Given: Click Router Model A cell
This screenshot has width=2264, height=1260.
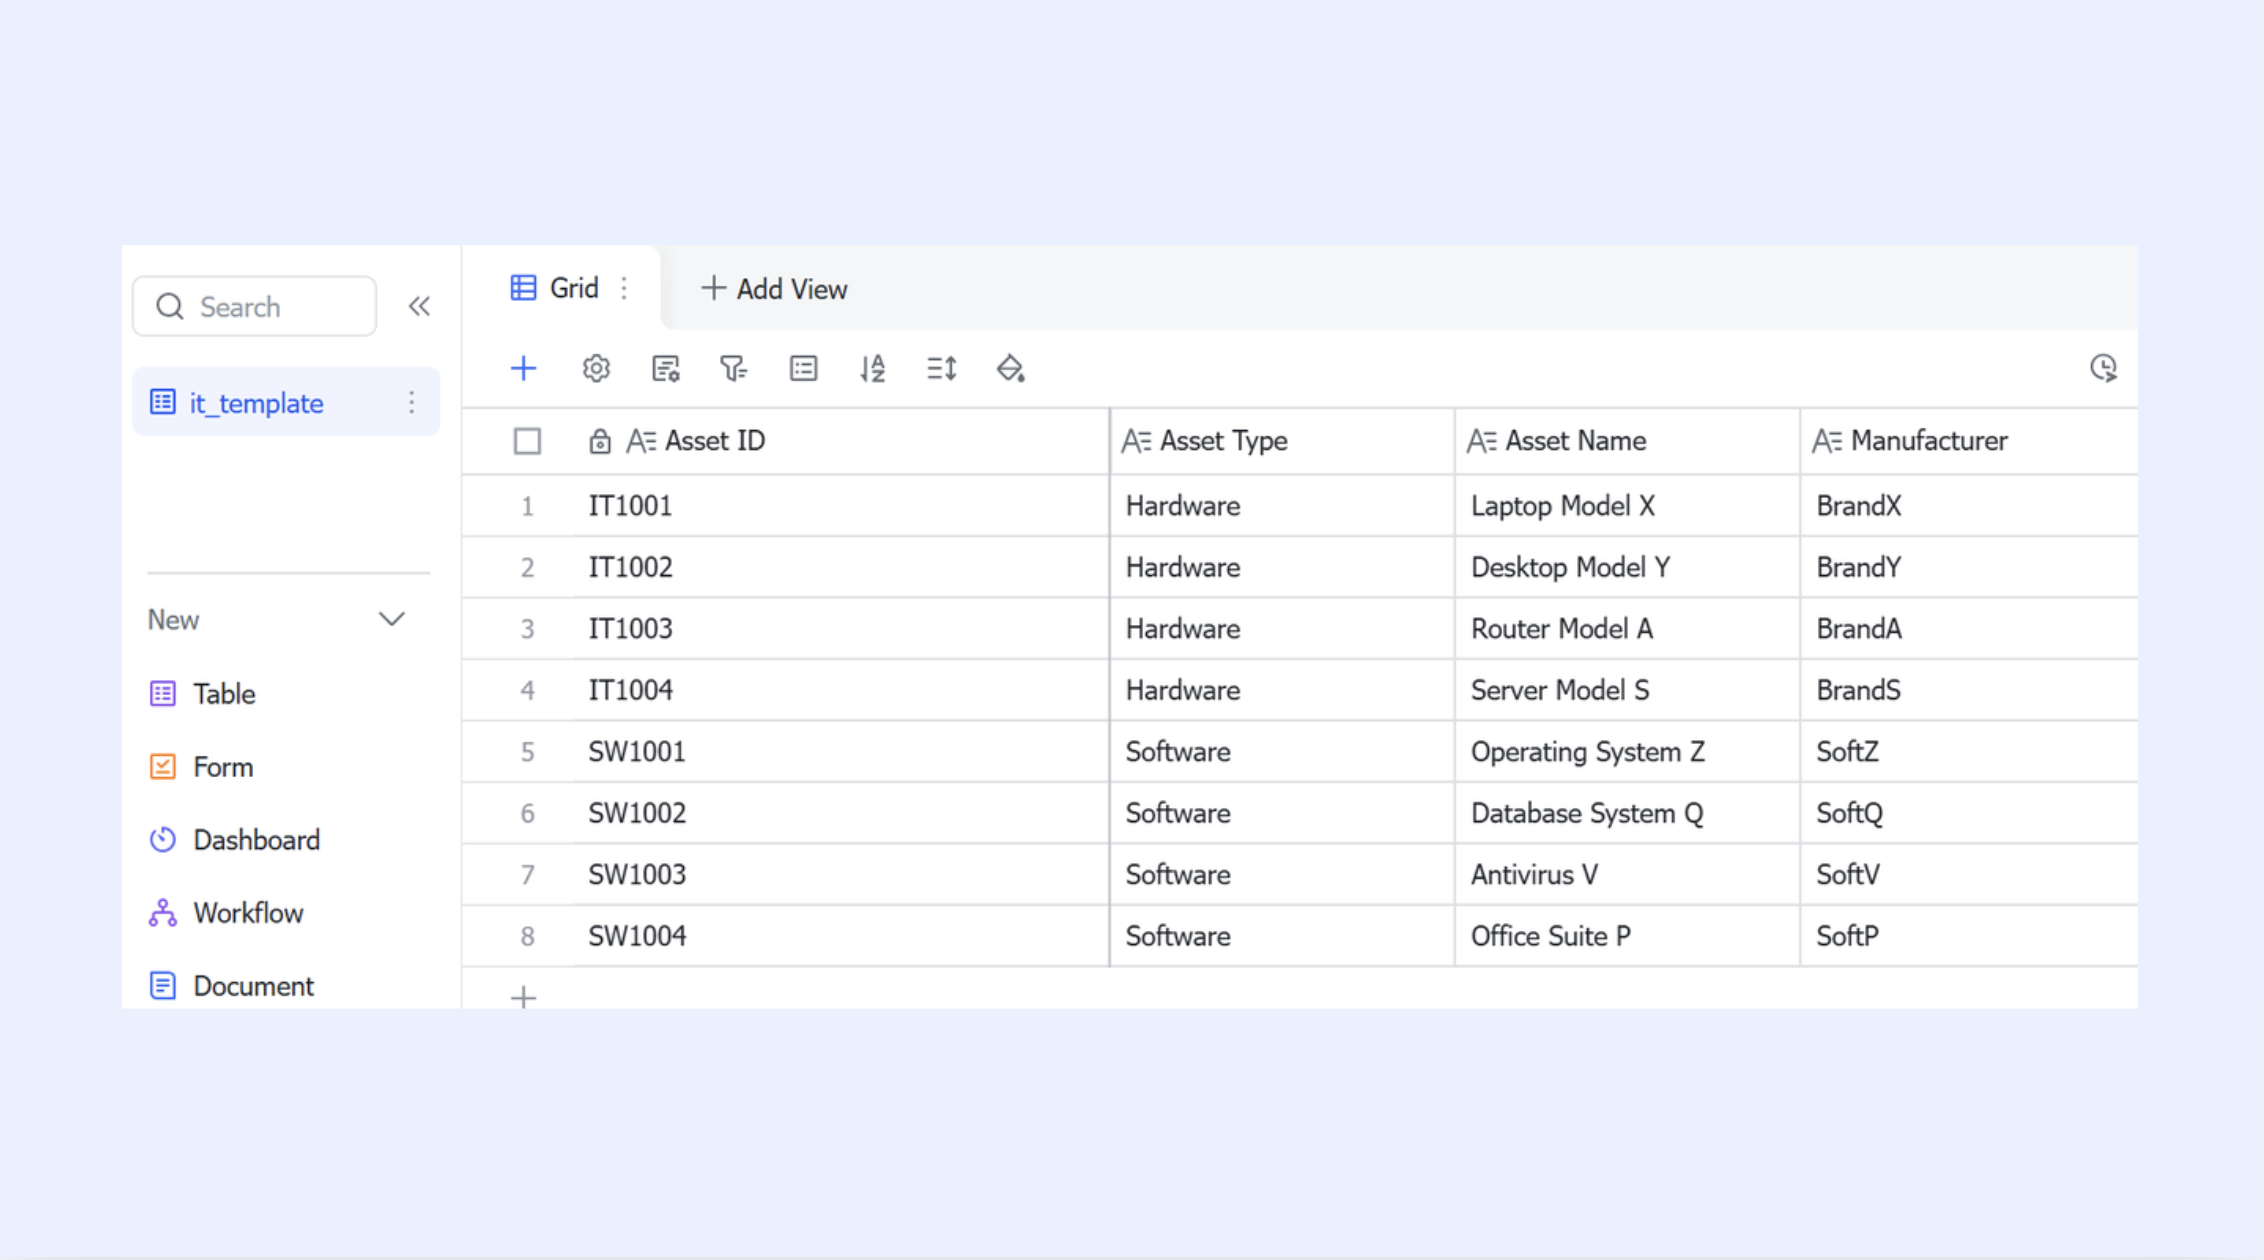Looking at the screenshot, I should (1627, 629).
